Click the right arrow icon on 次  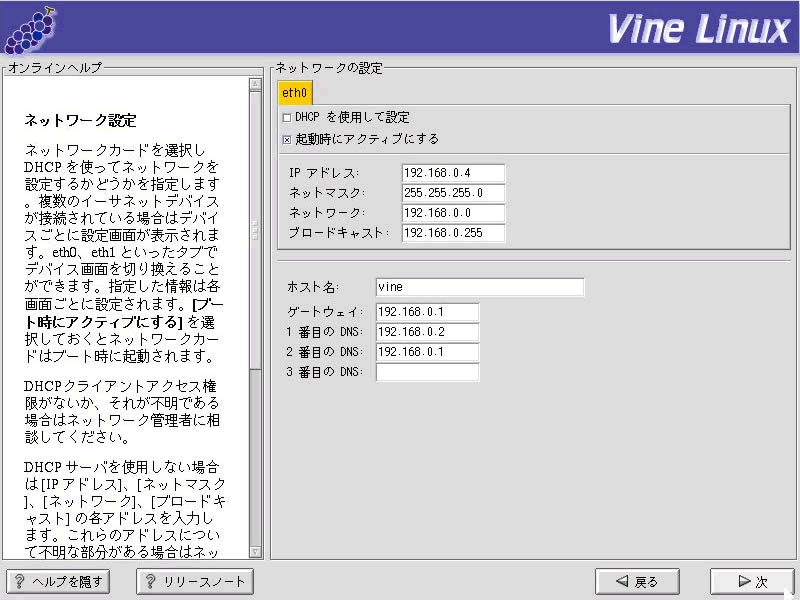(744, 581)
